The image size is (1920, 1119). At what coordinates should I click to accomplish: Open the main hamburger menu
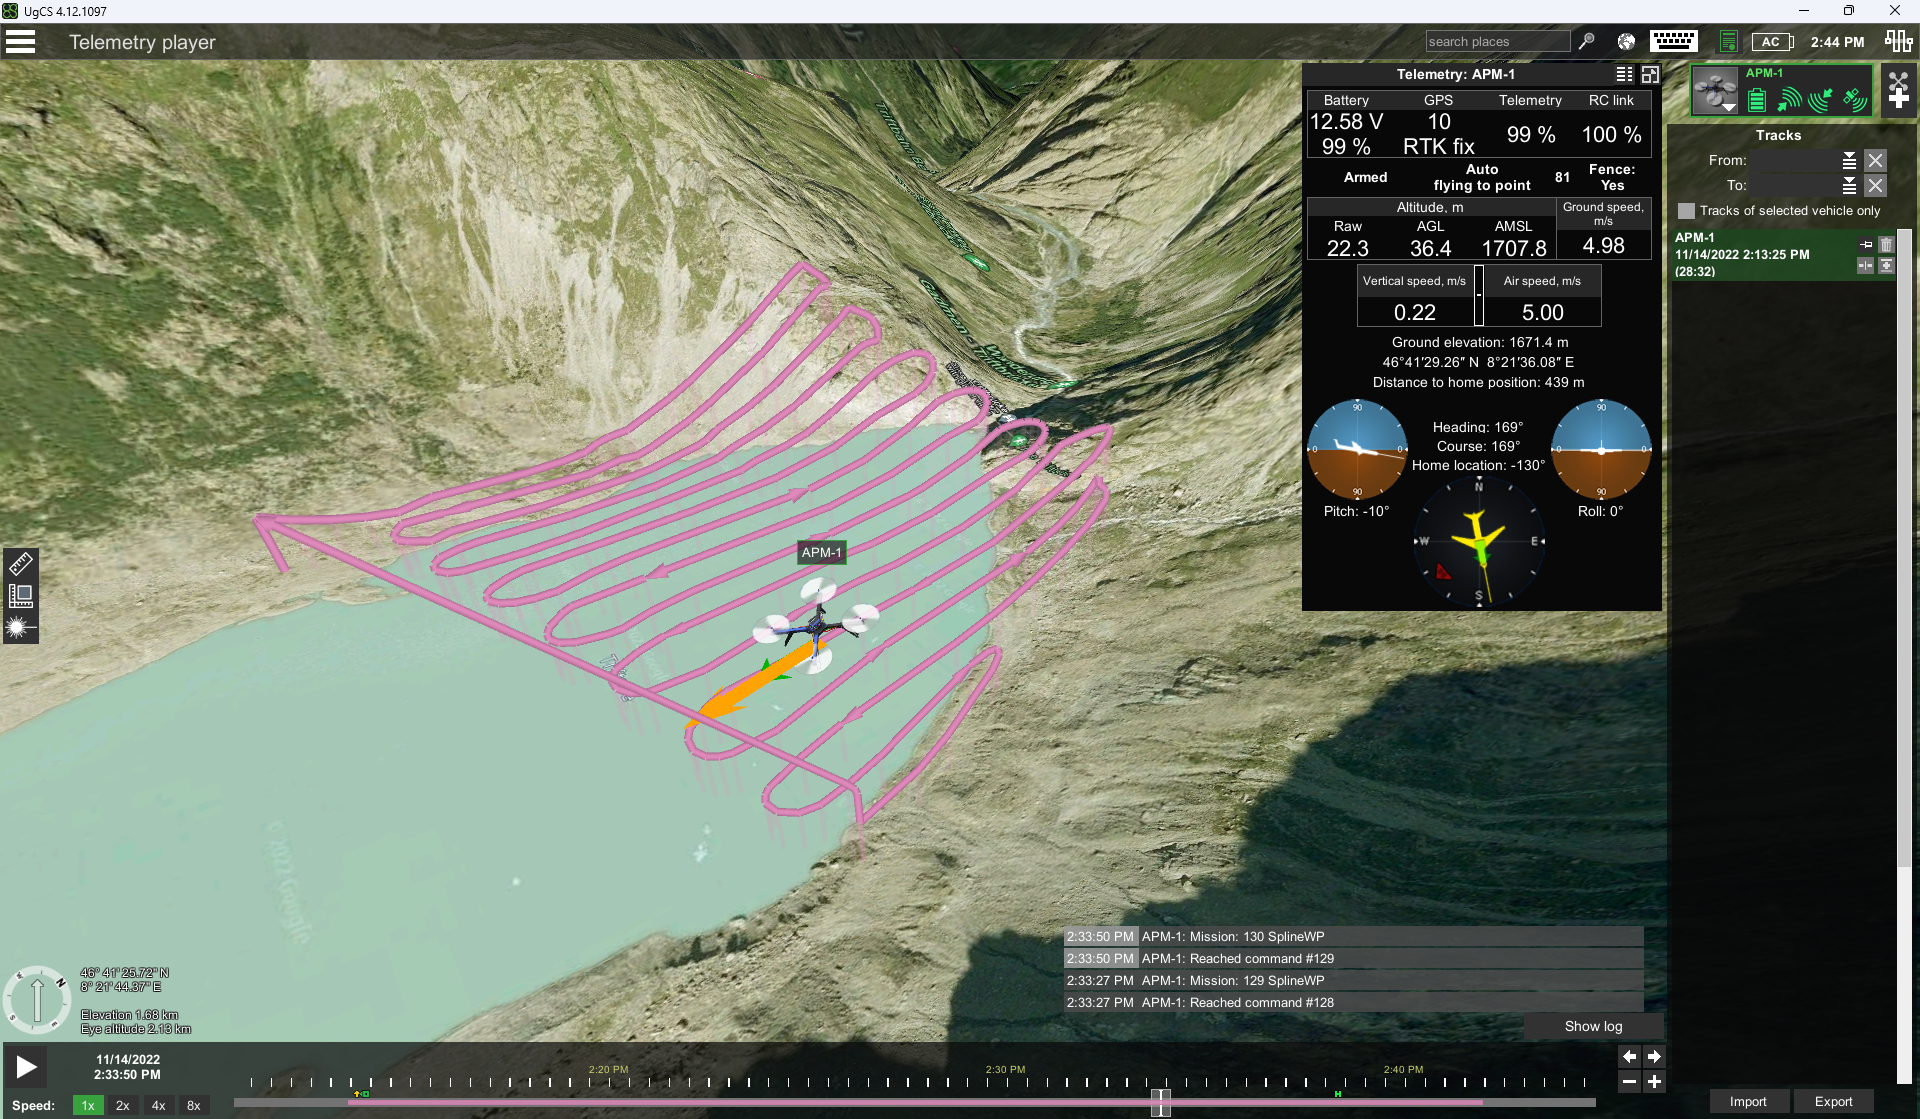coord(20,41)
